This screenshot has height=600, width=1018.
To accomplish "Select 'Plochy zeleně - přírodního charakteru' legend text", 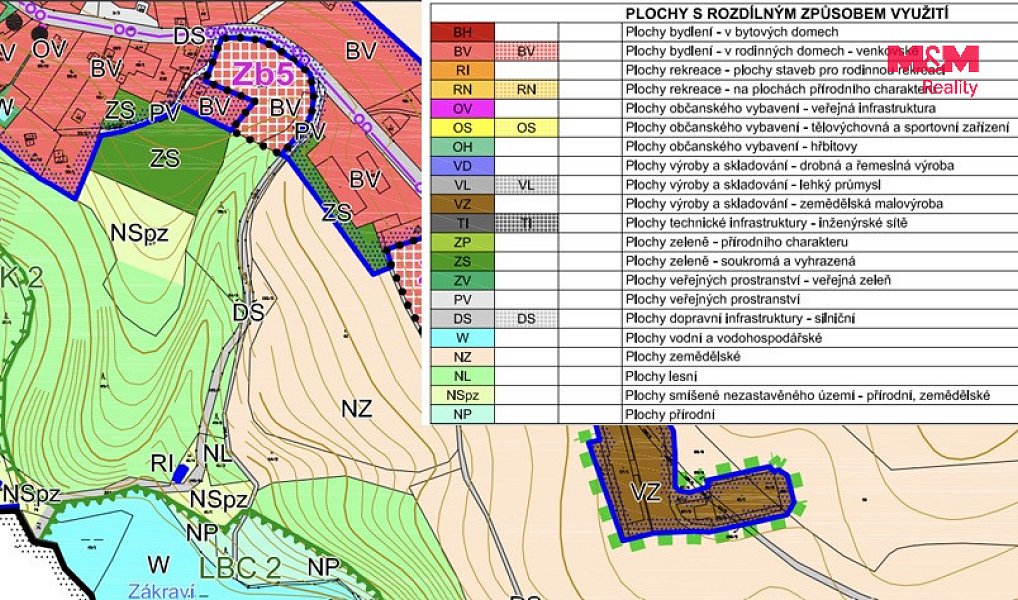I will point(736,242).
